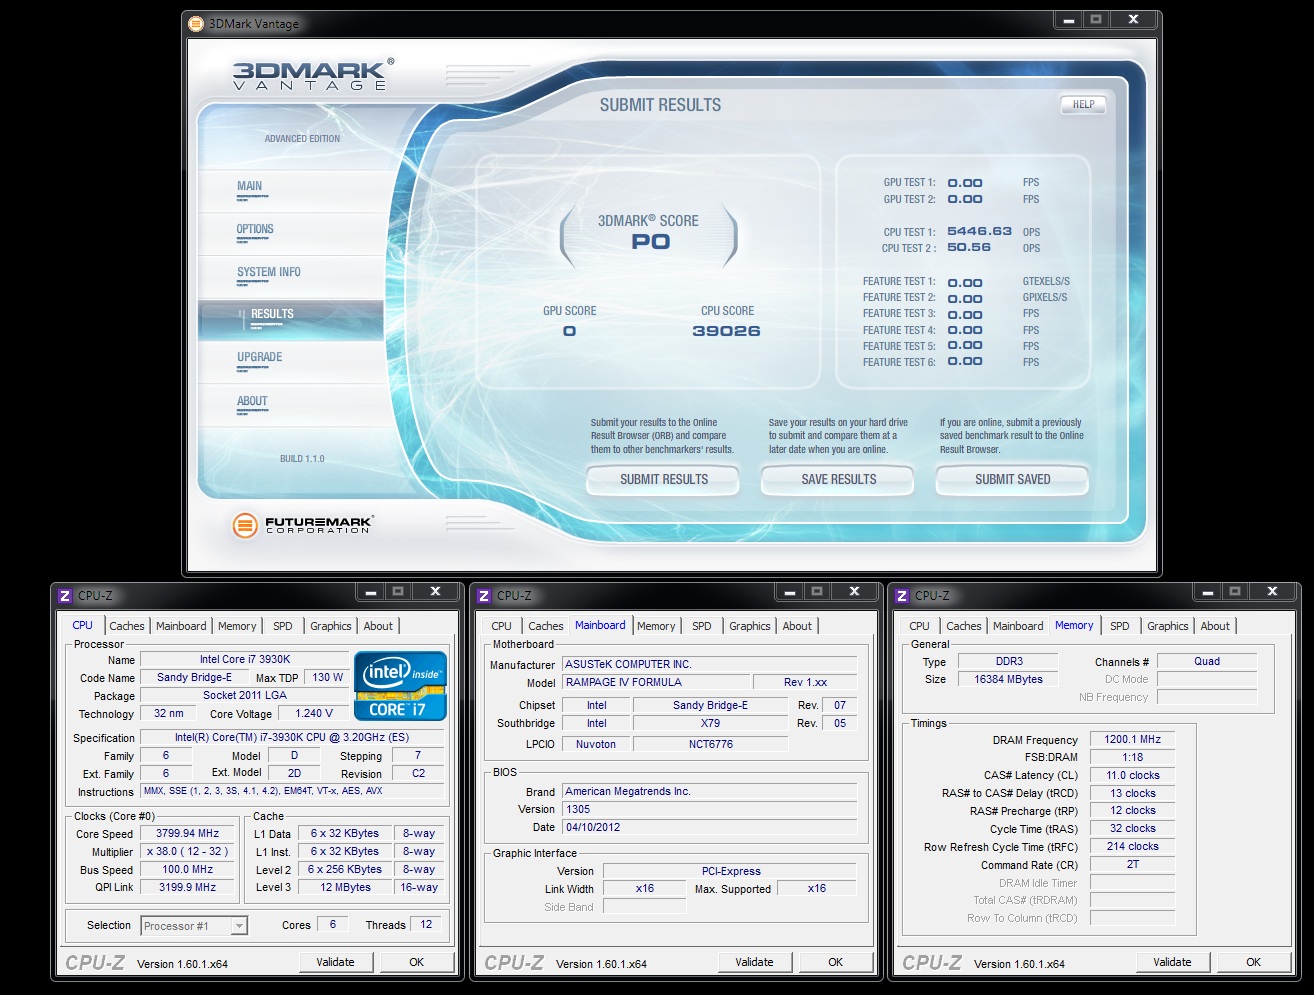This screenshot has height=995, width=1314.
Task: Switch to Caches tab in first CPU-Z window
Action: [127, 626]
